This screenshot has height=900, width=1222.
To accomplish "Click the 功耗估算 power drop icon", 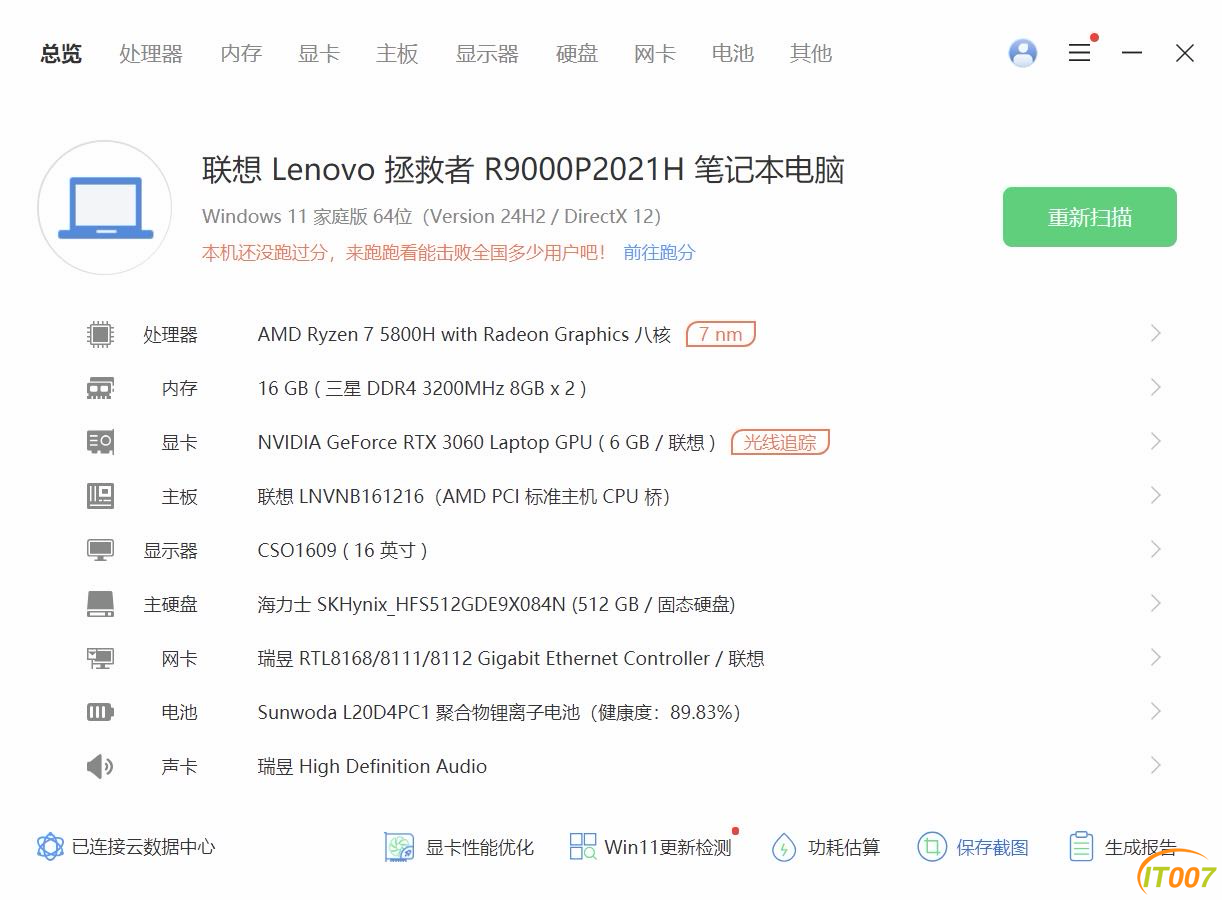I will tap(783, 847).
